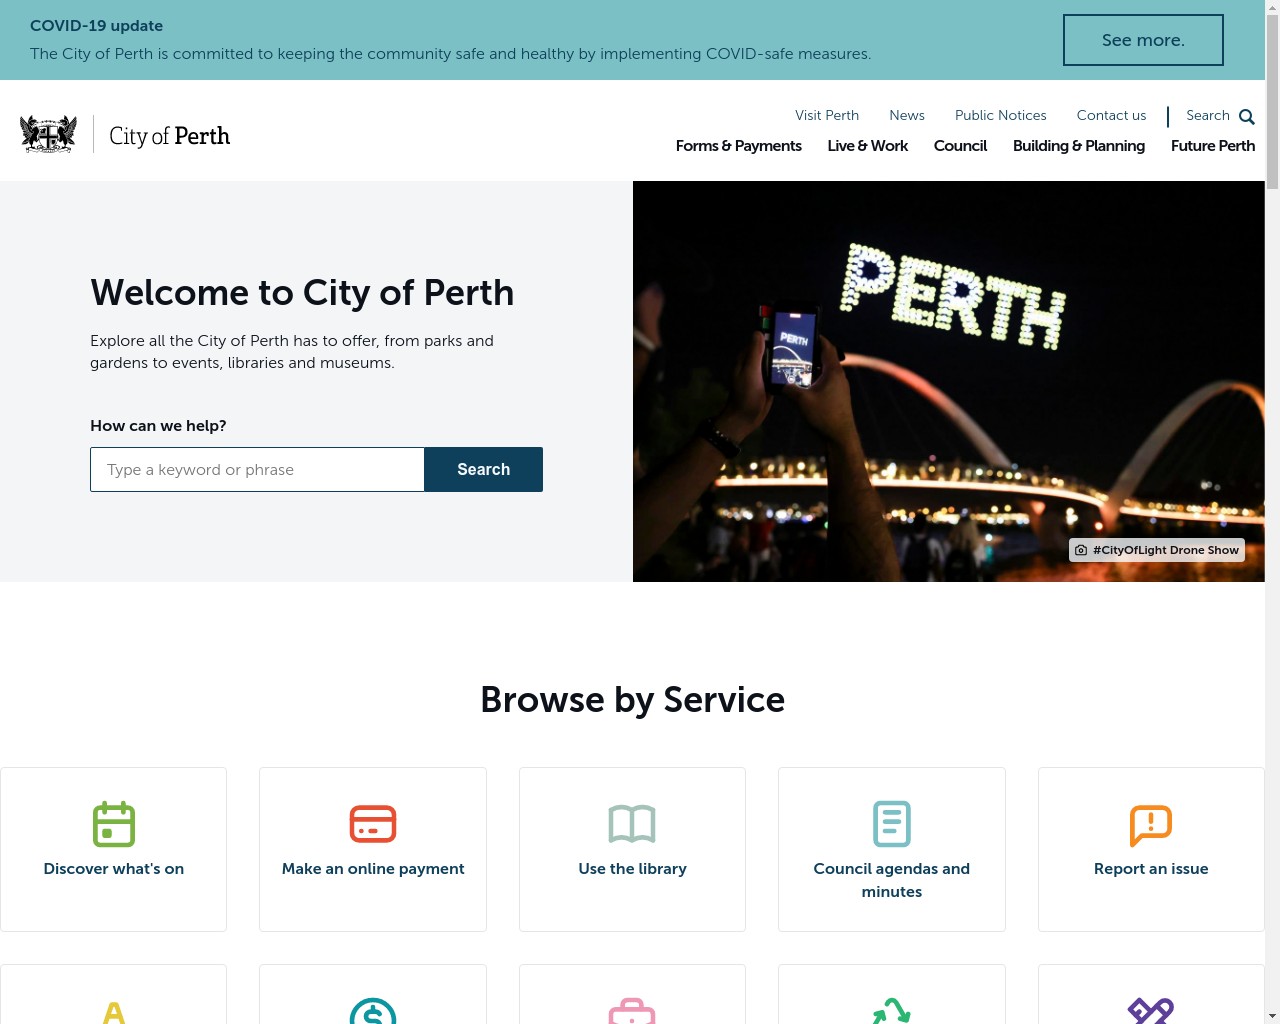Screen dimensions: 1280x1024
Task: Click the page vertical scrollbar
Action: [1272, 512]
